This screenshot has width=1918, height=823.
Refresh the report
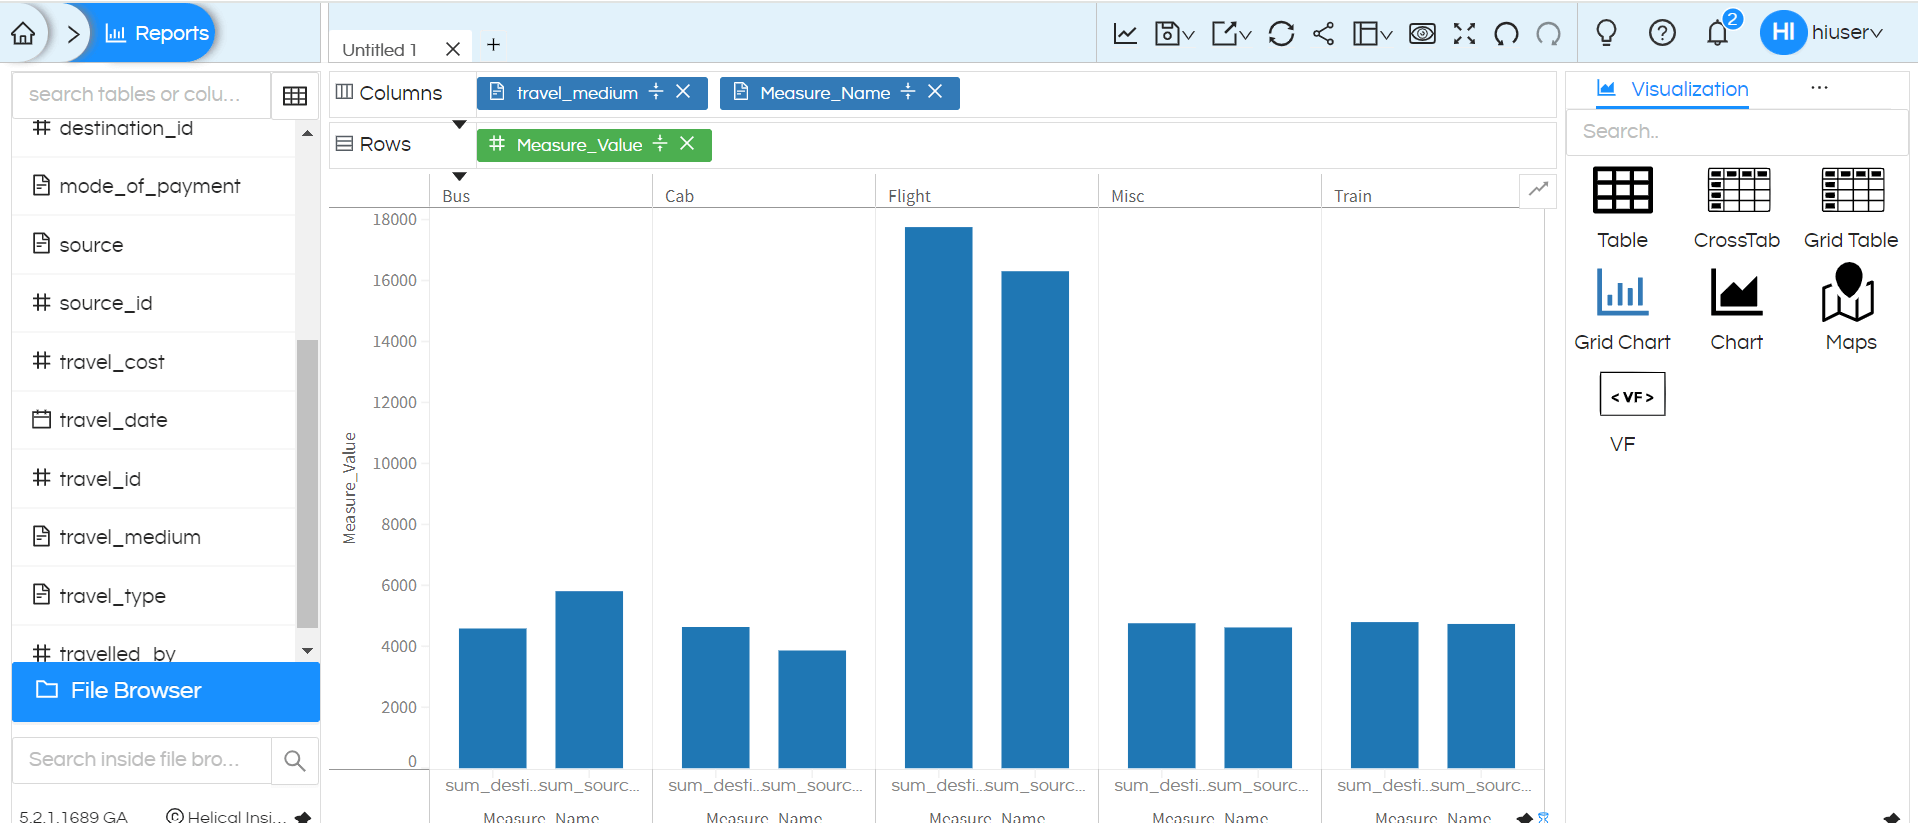[x=1281, y=33]
